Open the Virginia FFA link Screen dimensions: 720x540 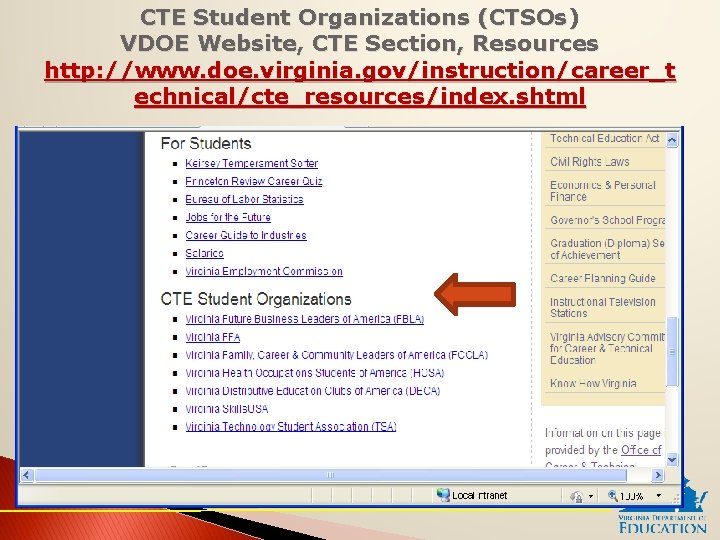tap(213, 337)
